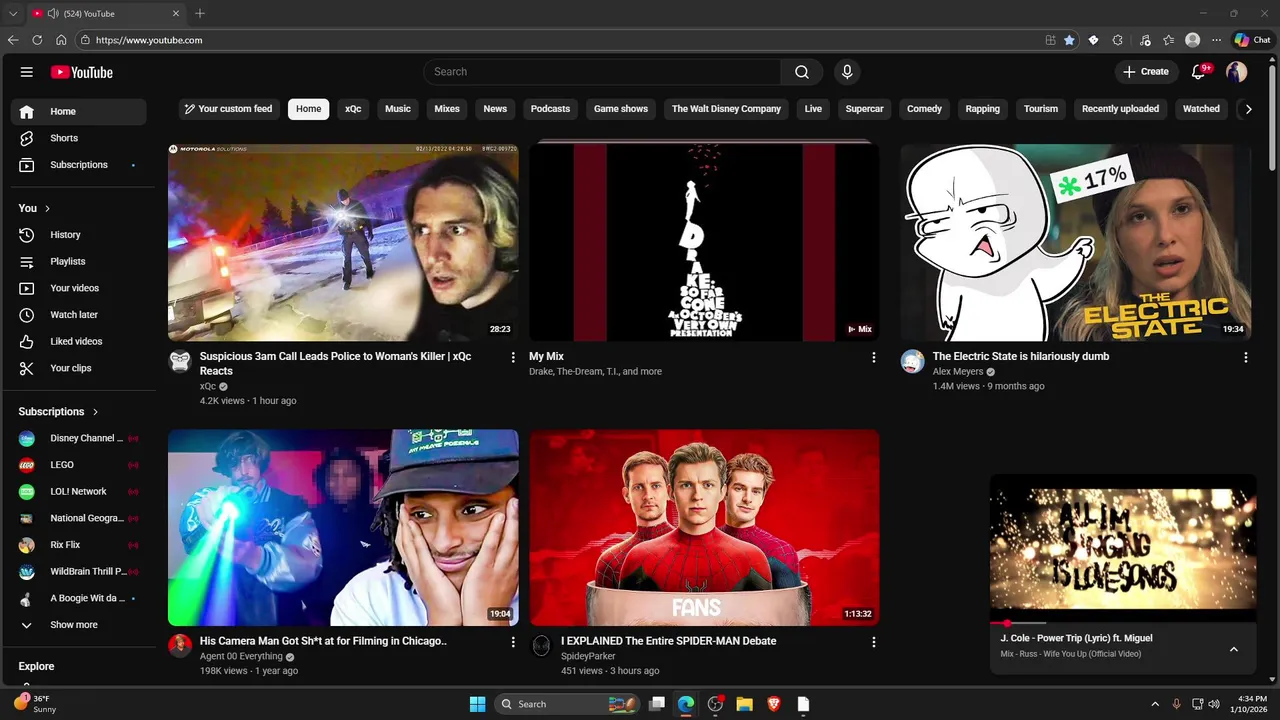Click the Create button
Screen dimensions: 1280x720
[1146, 72]
